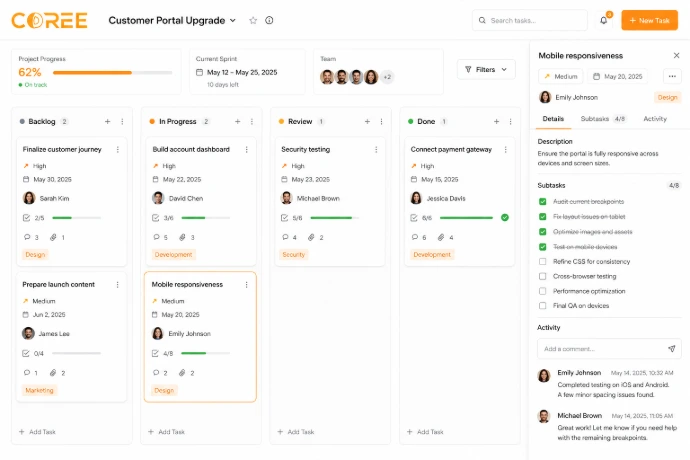This screenshot has height=460, width=690.
Task: Open menu on Security testing card
Action: 376,150
